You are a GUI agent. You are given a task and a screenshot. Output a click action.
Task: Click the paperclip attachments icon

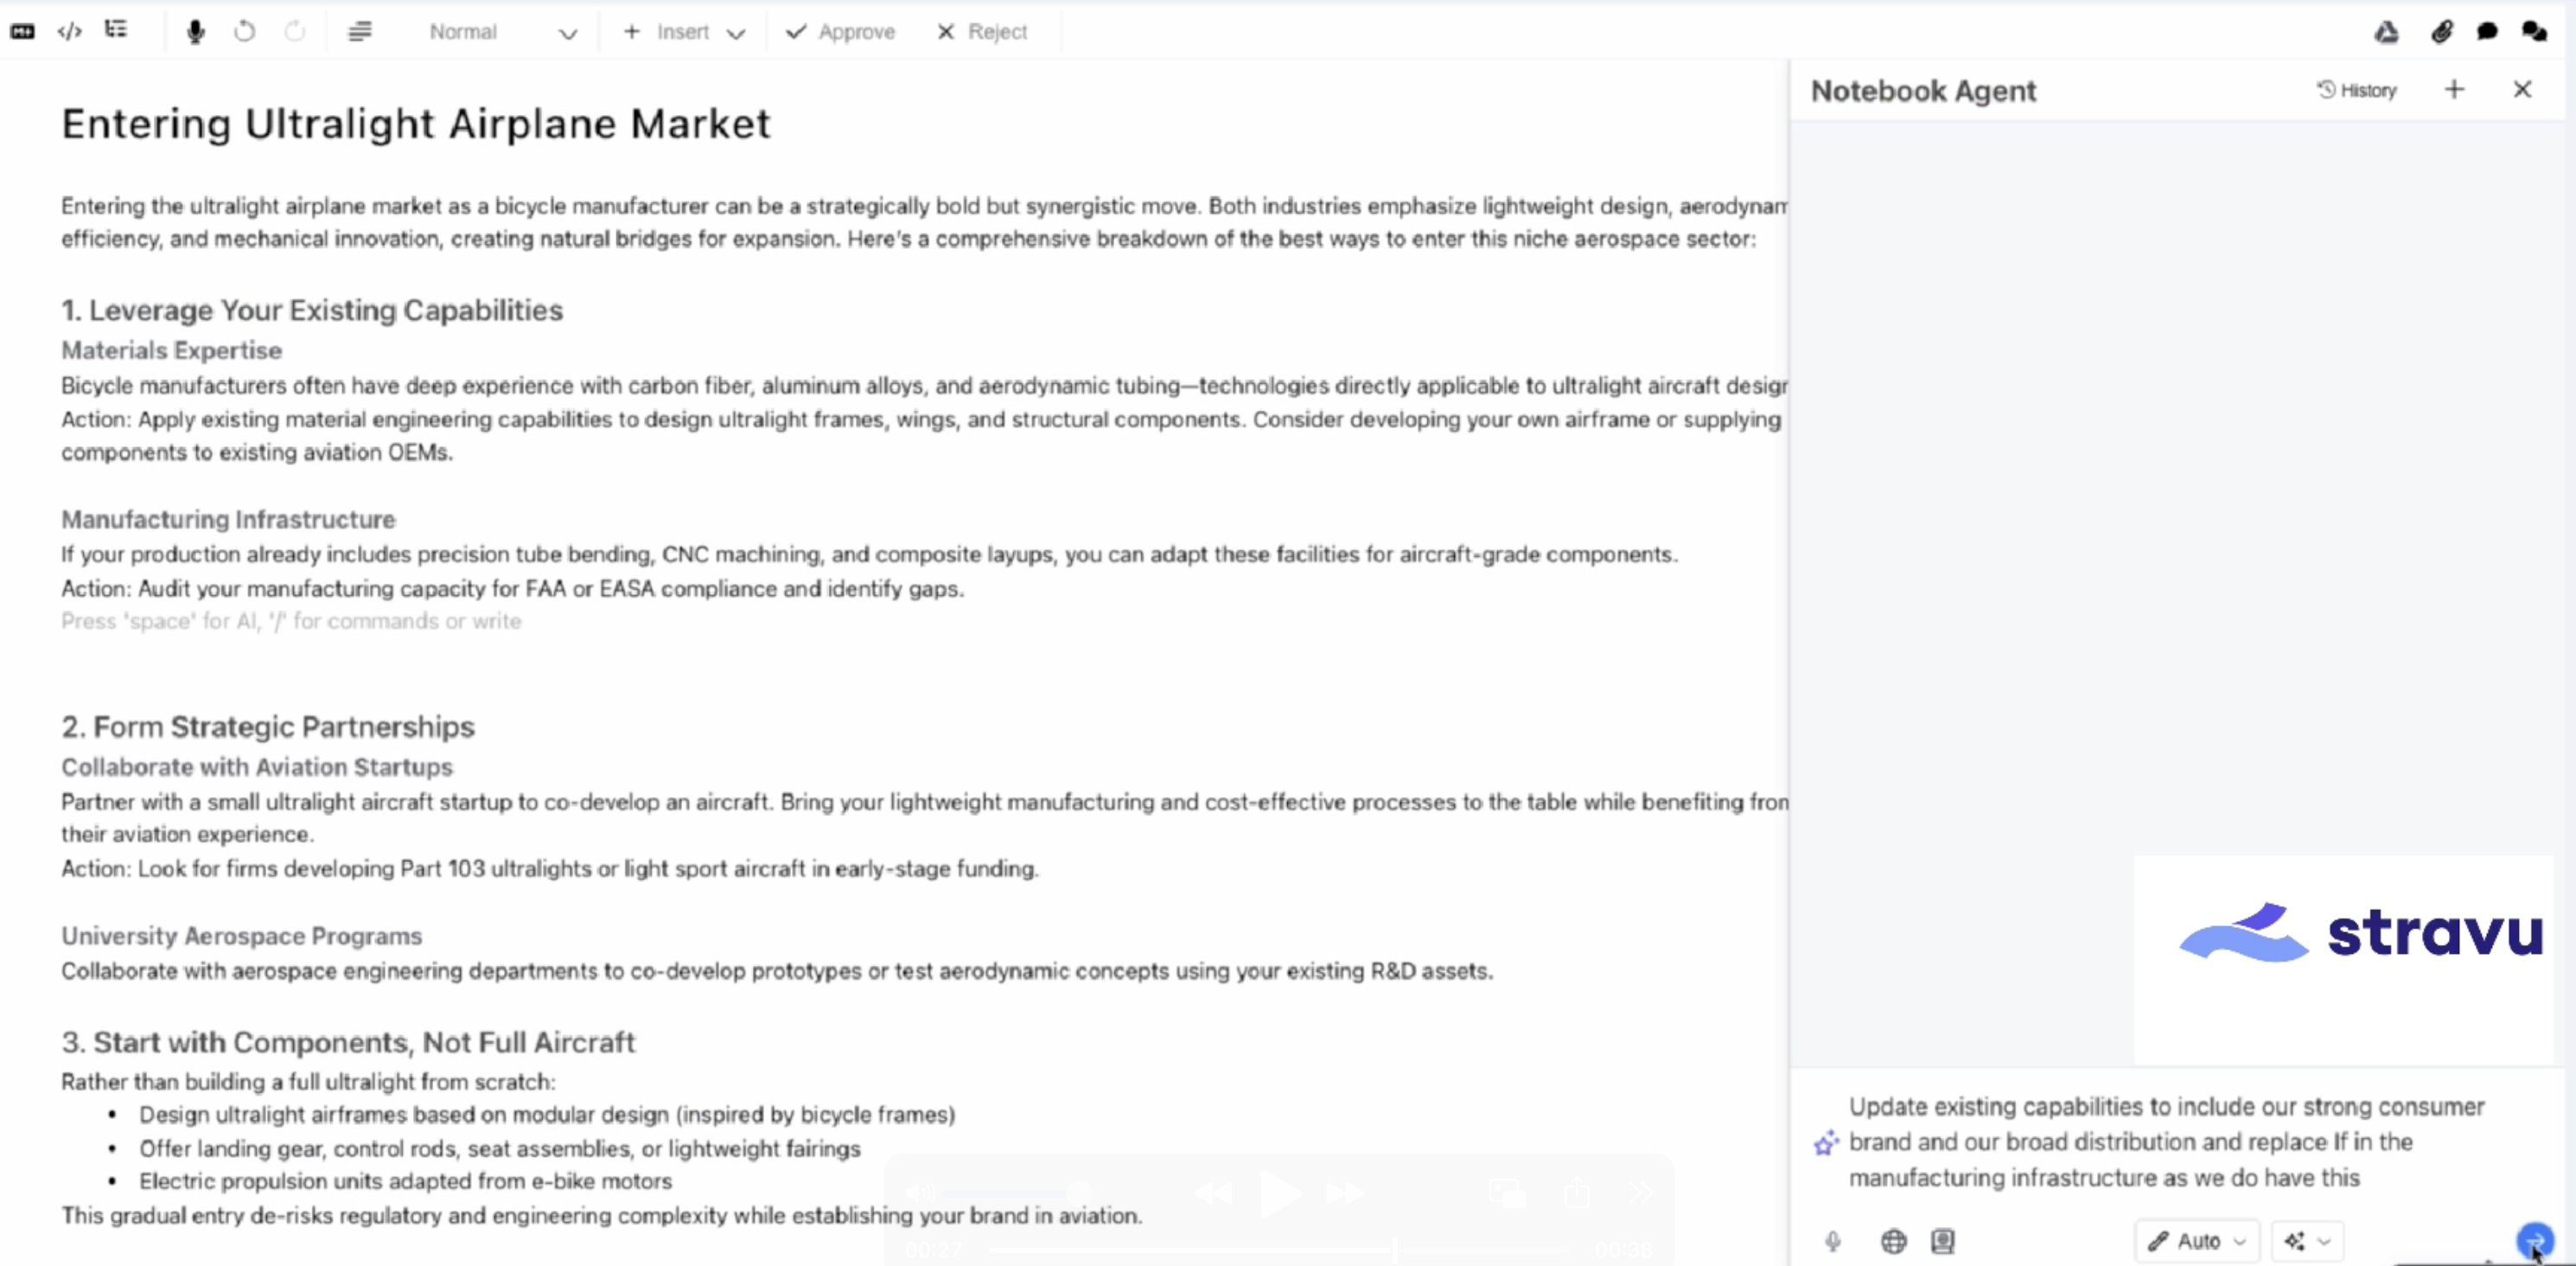tap(2441, 32)
